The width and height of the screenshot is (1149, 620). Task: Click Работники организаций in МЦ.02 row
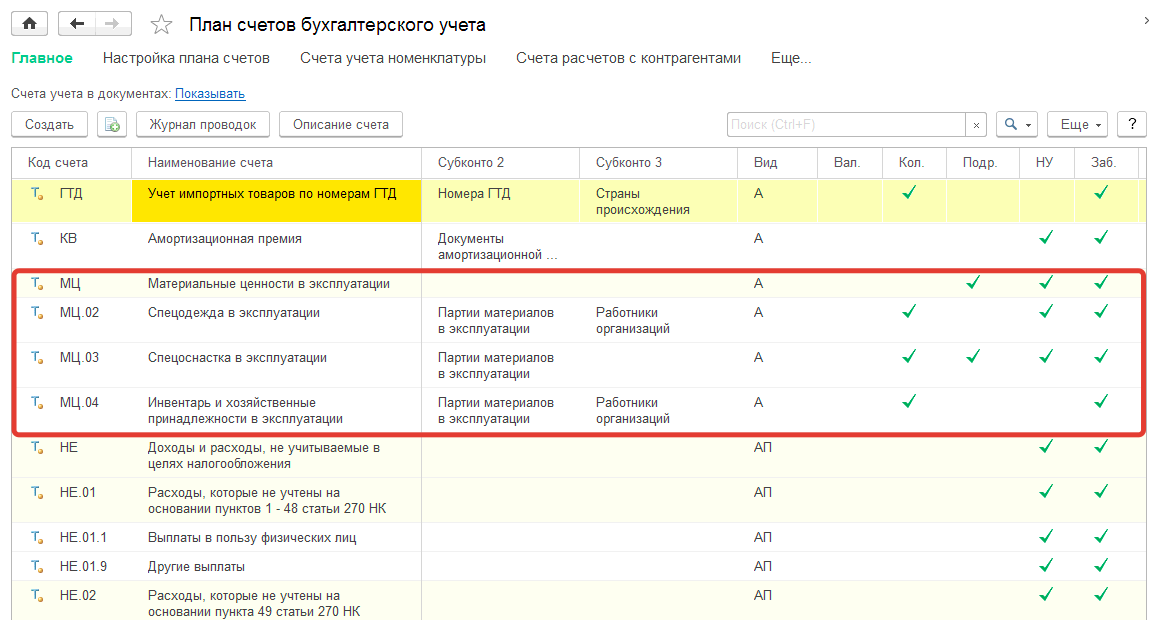658,320
